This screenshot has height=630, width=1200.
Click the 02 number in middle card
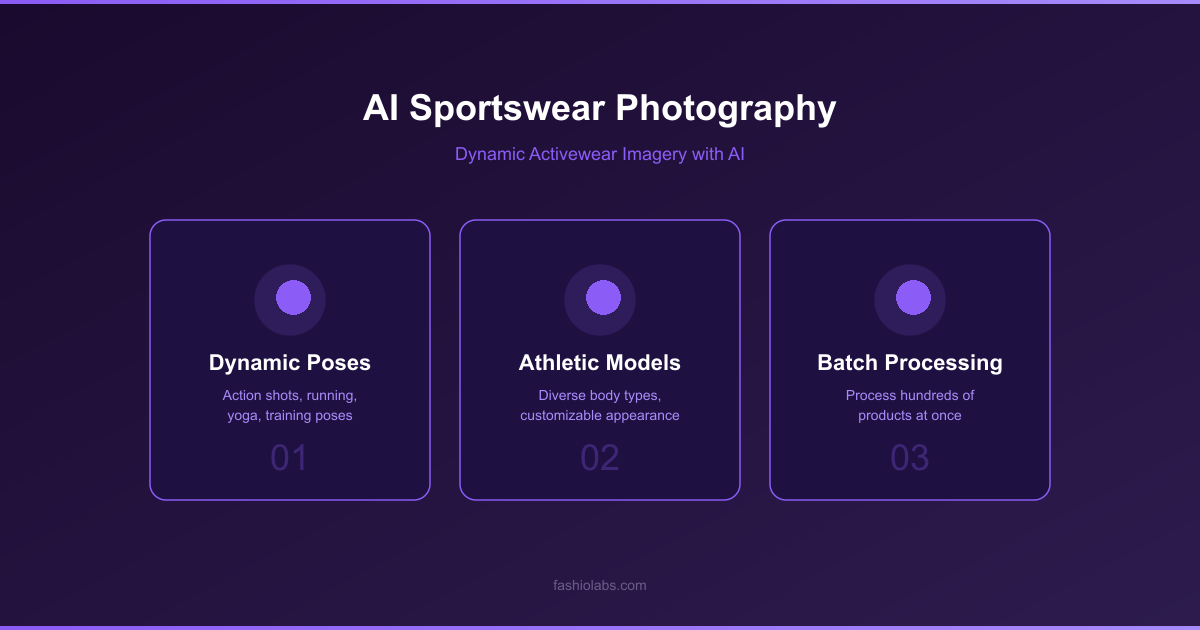[x=600, y=458]
